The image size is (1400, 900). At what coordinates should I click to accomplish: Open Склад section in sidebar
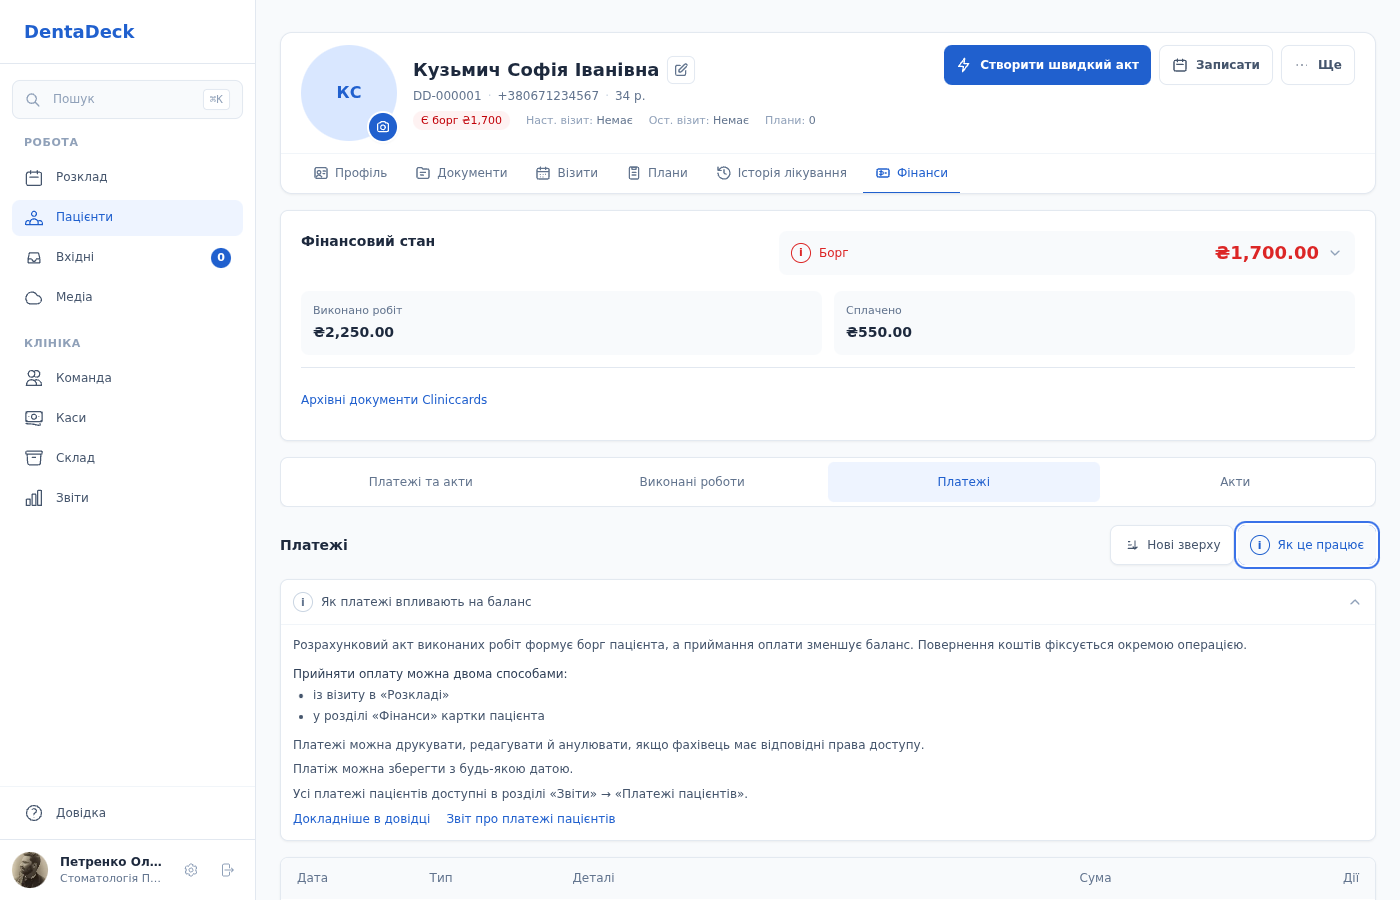point(127,458)
